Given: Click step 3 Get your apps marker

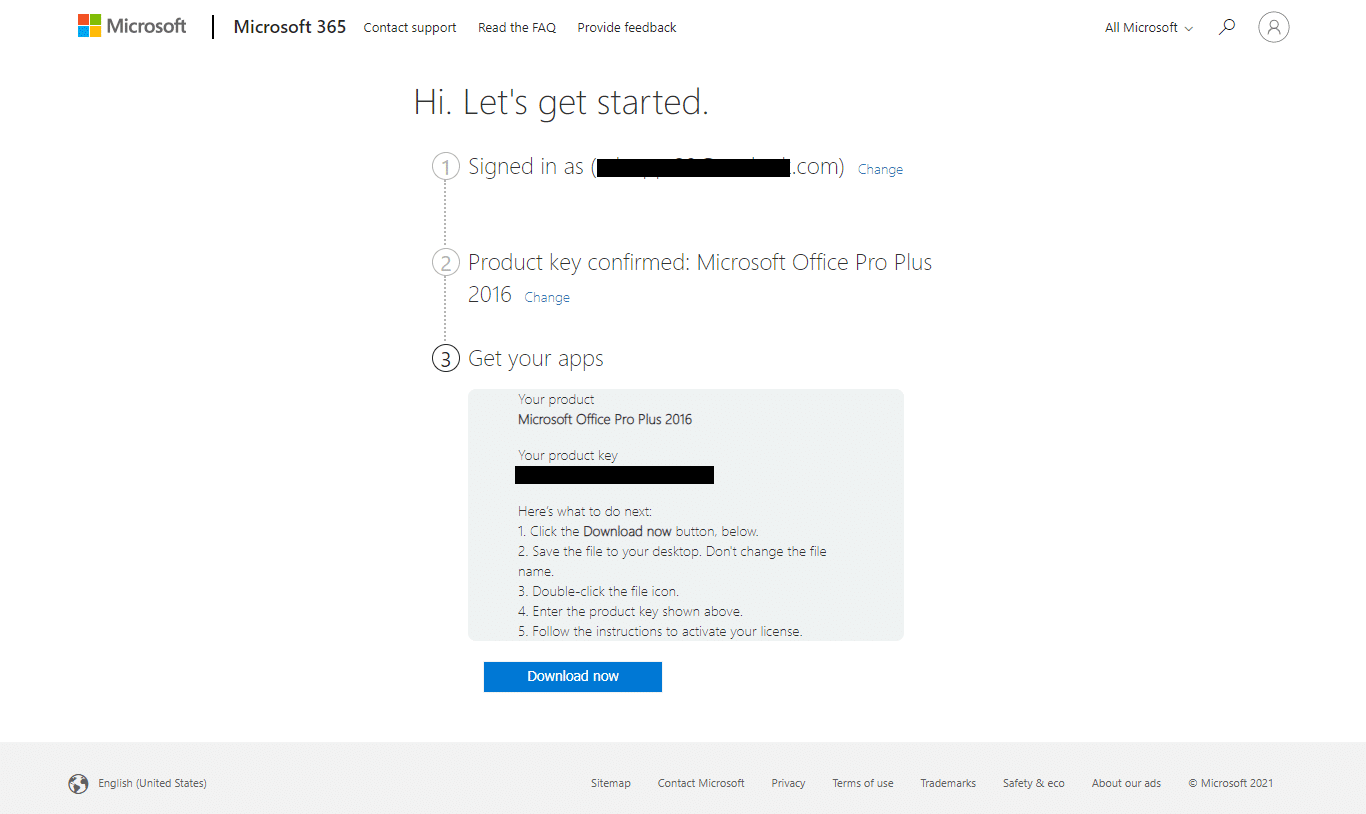Looking at the screenshot, I should point(446,359).
